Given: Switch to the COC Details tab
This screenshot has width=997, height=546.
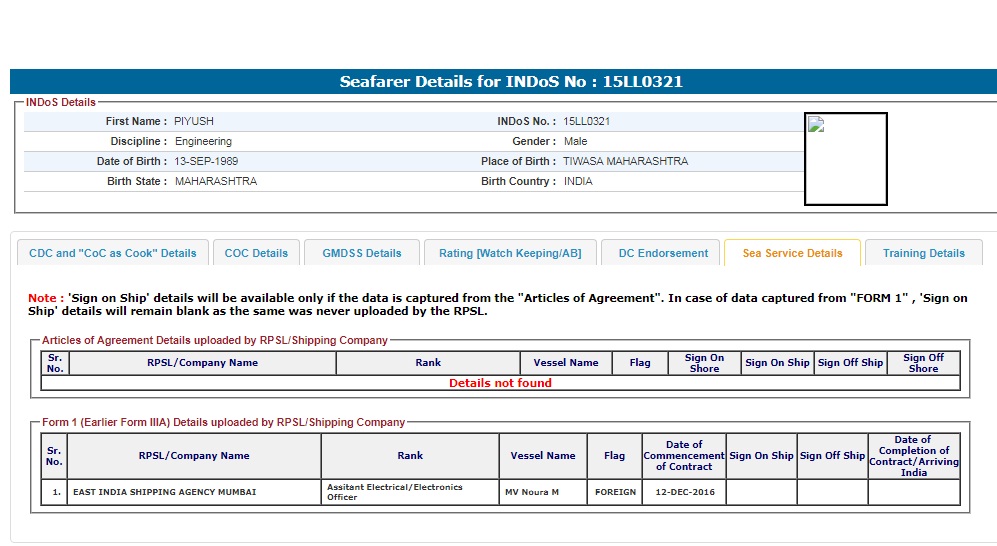Looking at the screenshot, I should coord(256,253).
